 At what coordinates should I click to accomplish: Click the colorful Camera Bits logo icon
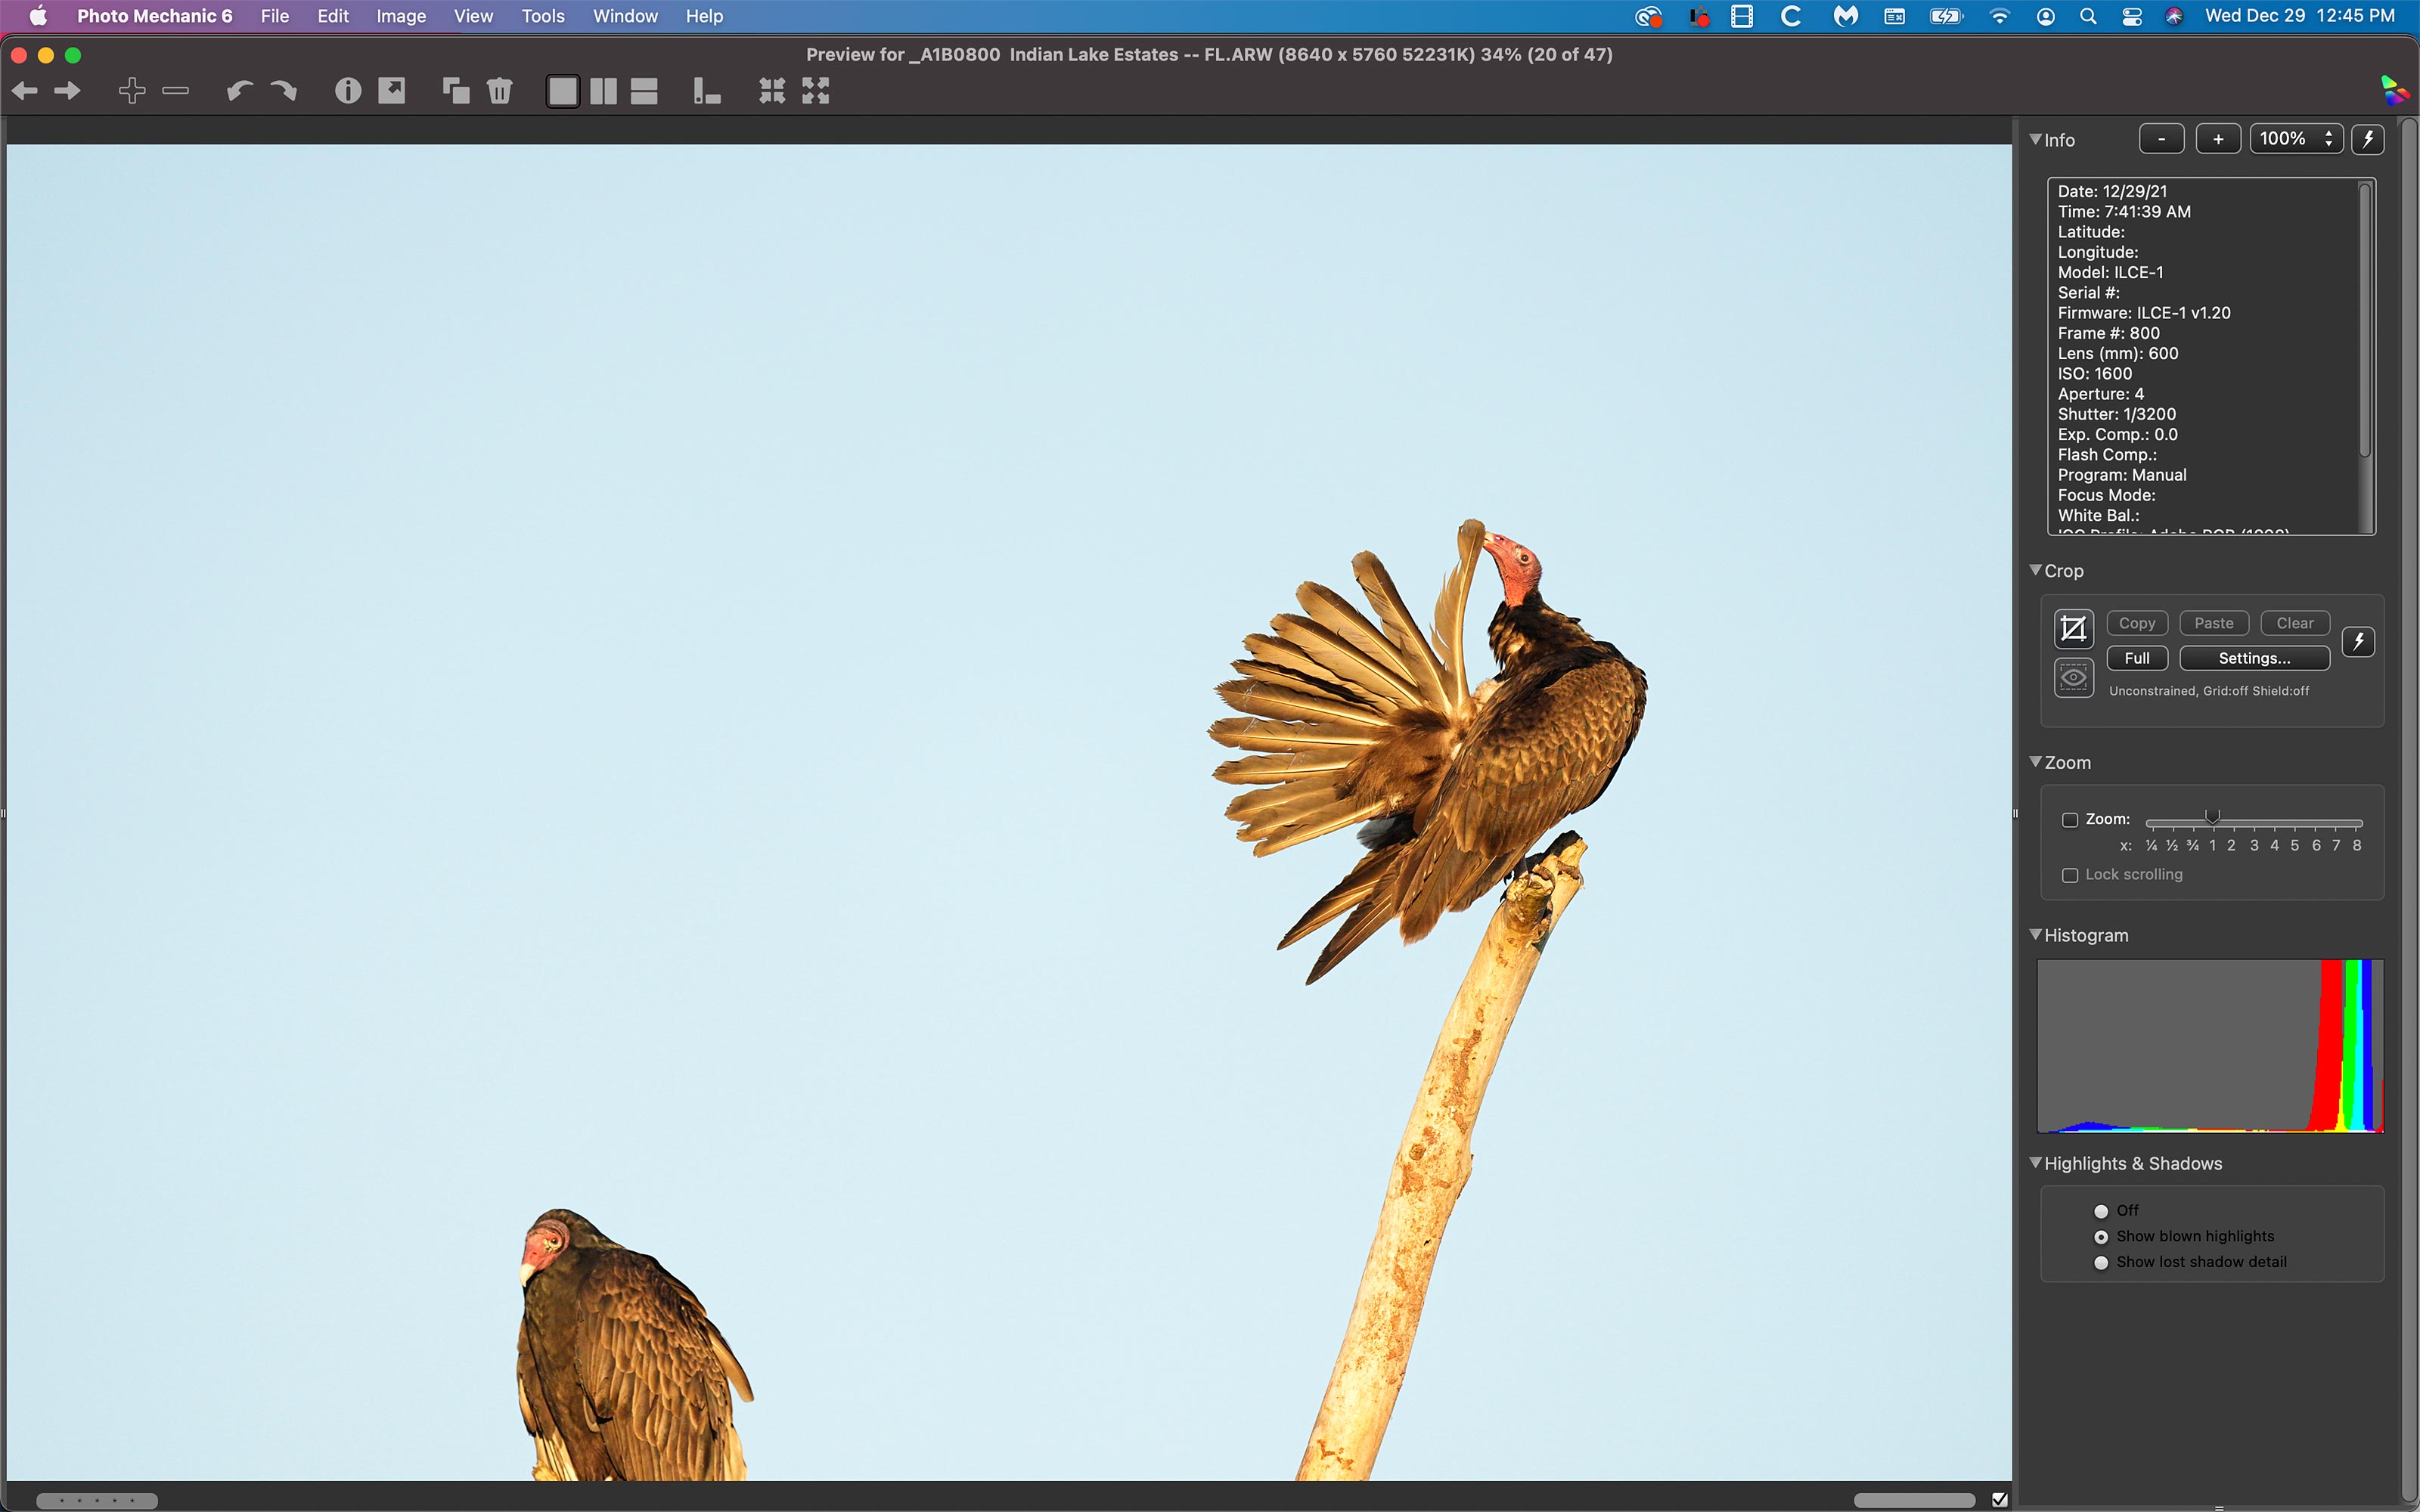click(x=2394, y=90)
